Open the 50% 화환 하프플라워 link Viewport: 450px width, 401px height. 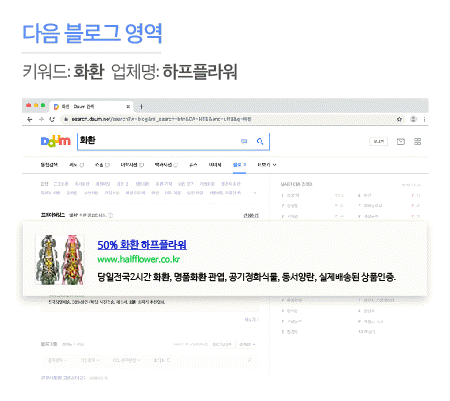tap(142, 245)
